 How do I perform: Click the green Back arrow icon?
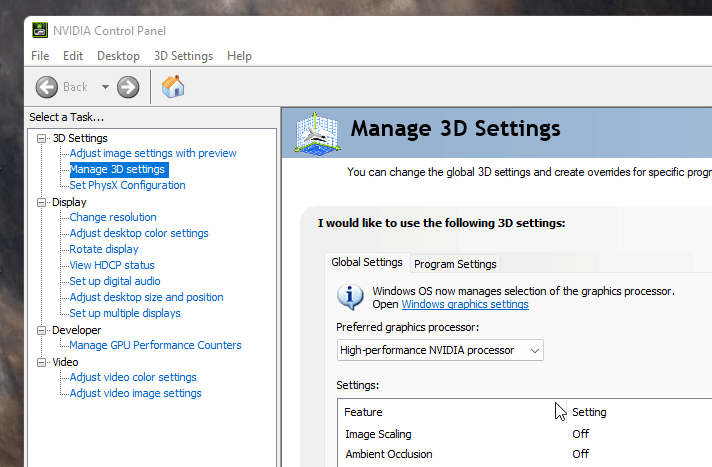[47, 87]
